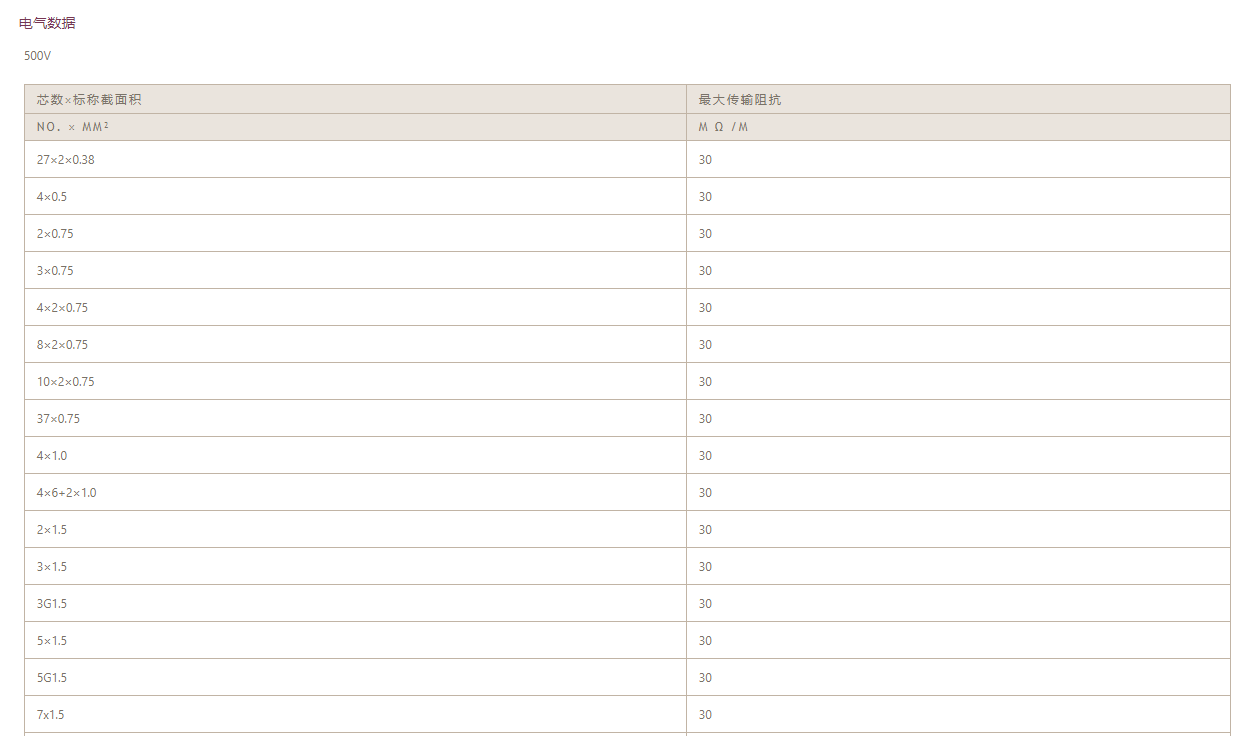Click the 最大传输阻抗 column header
The width and height of the screenshot is (1238, 736).
pyautogui.click(x=740, y=100)
